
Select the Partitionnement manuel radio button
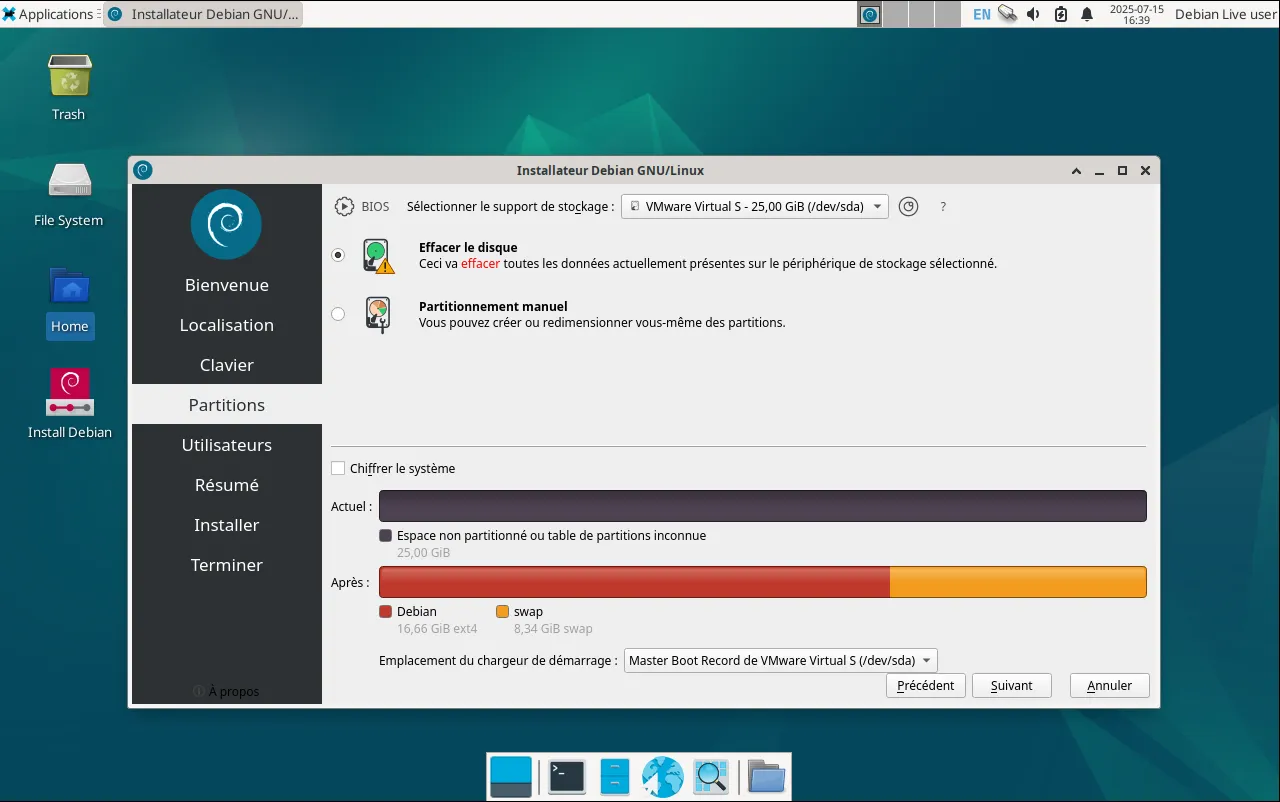[x=338, y=314]
